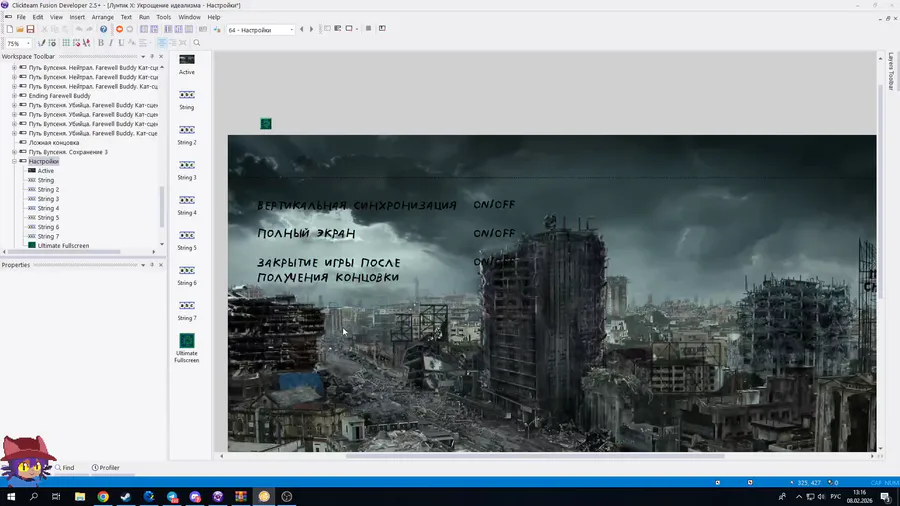Open the frame selector dropdown '64 - Настройки'
Viewport: 900px width, 506px height.
pyautogui.click(x=261, y=30)
